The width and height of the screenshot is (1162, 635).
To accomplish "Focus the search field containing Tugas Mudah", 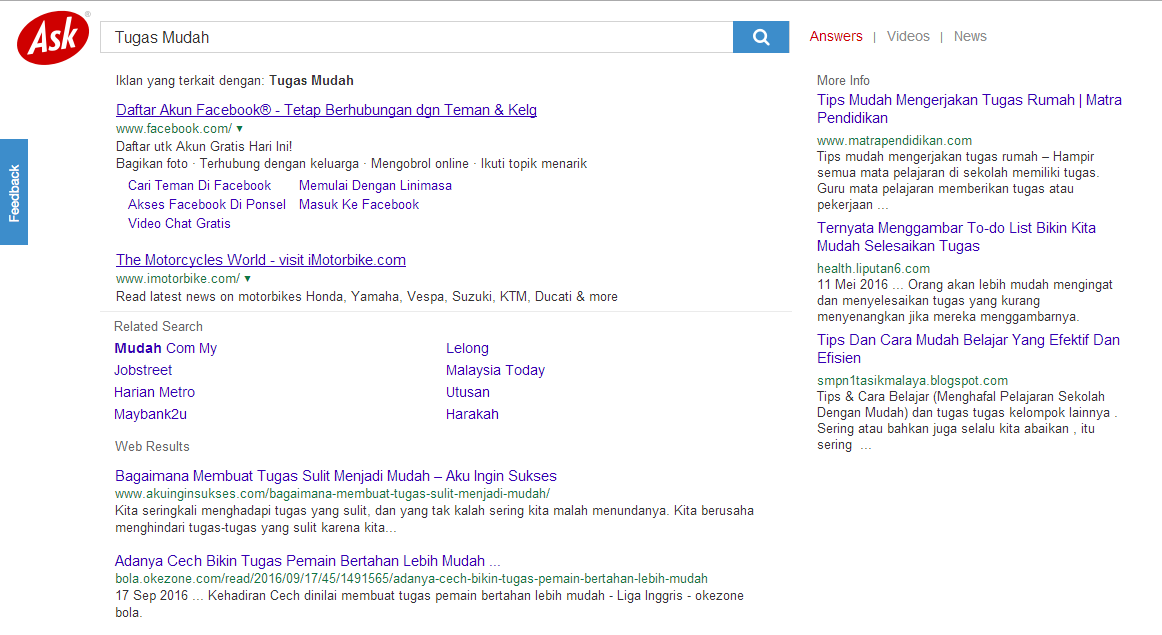I will pyautogui.click(x=416, y=37).
